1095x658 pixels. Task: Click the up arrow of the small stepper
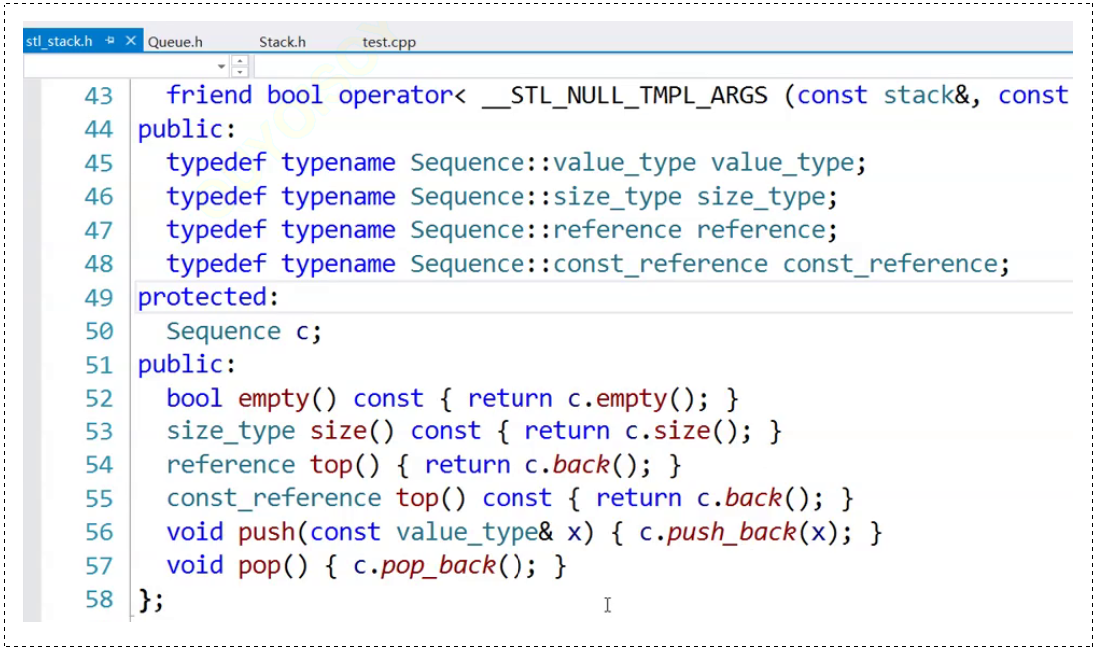click(238, 61)
